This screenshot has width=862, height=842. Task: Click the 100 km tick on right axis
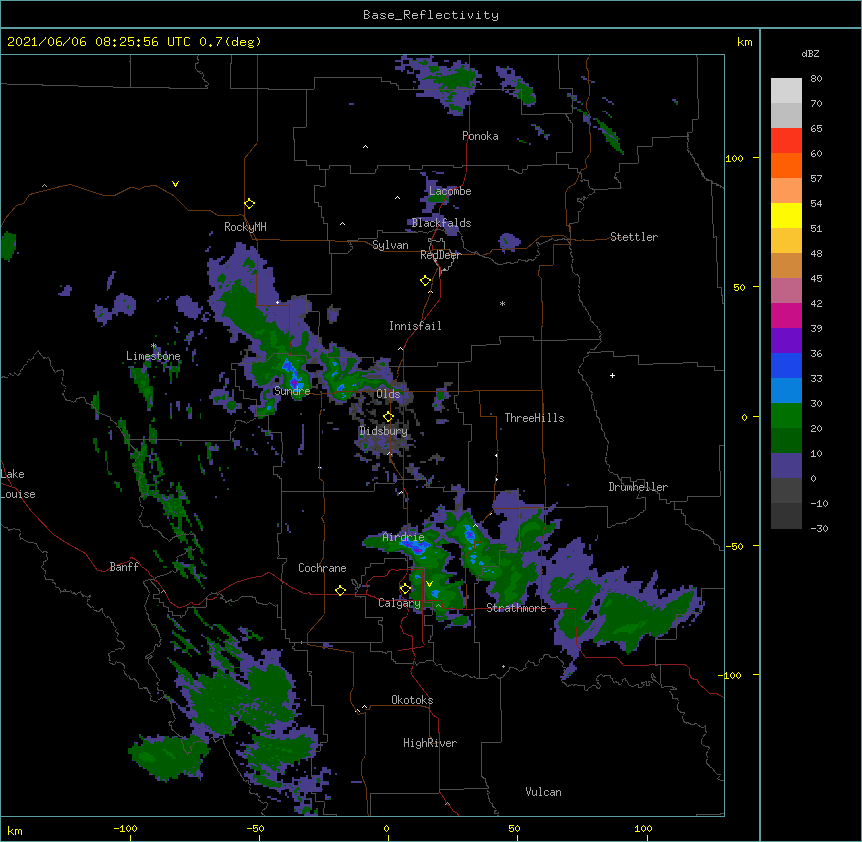734,158
